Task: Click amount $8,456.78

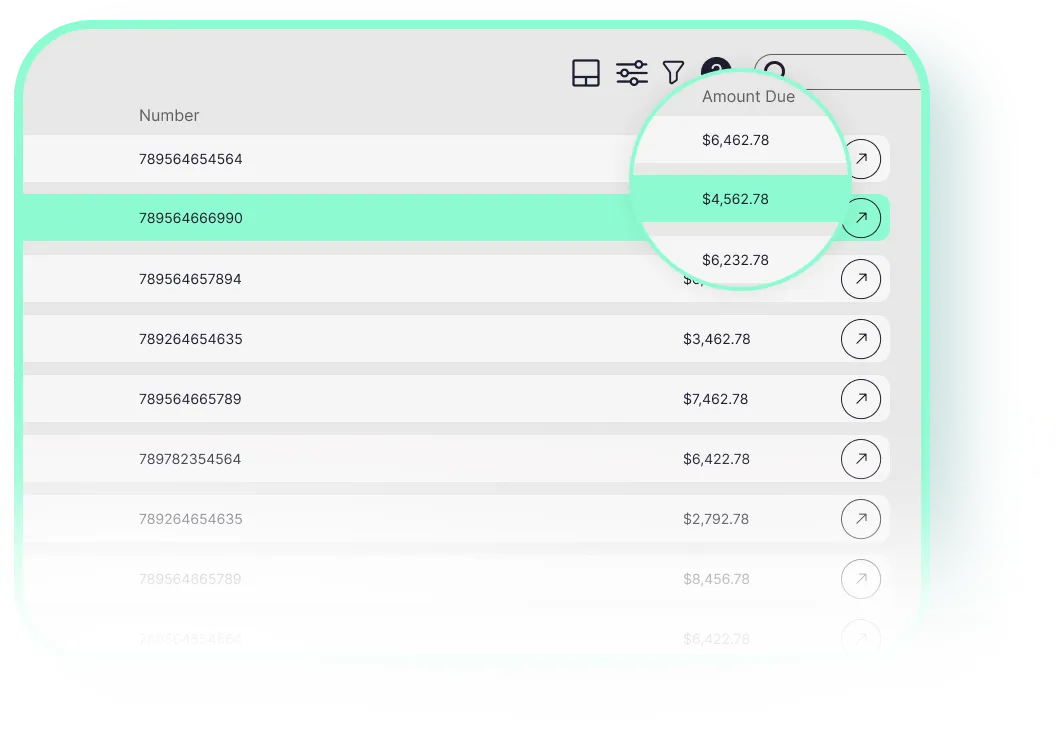Action: pyautogui.click(x=717, y=579)
